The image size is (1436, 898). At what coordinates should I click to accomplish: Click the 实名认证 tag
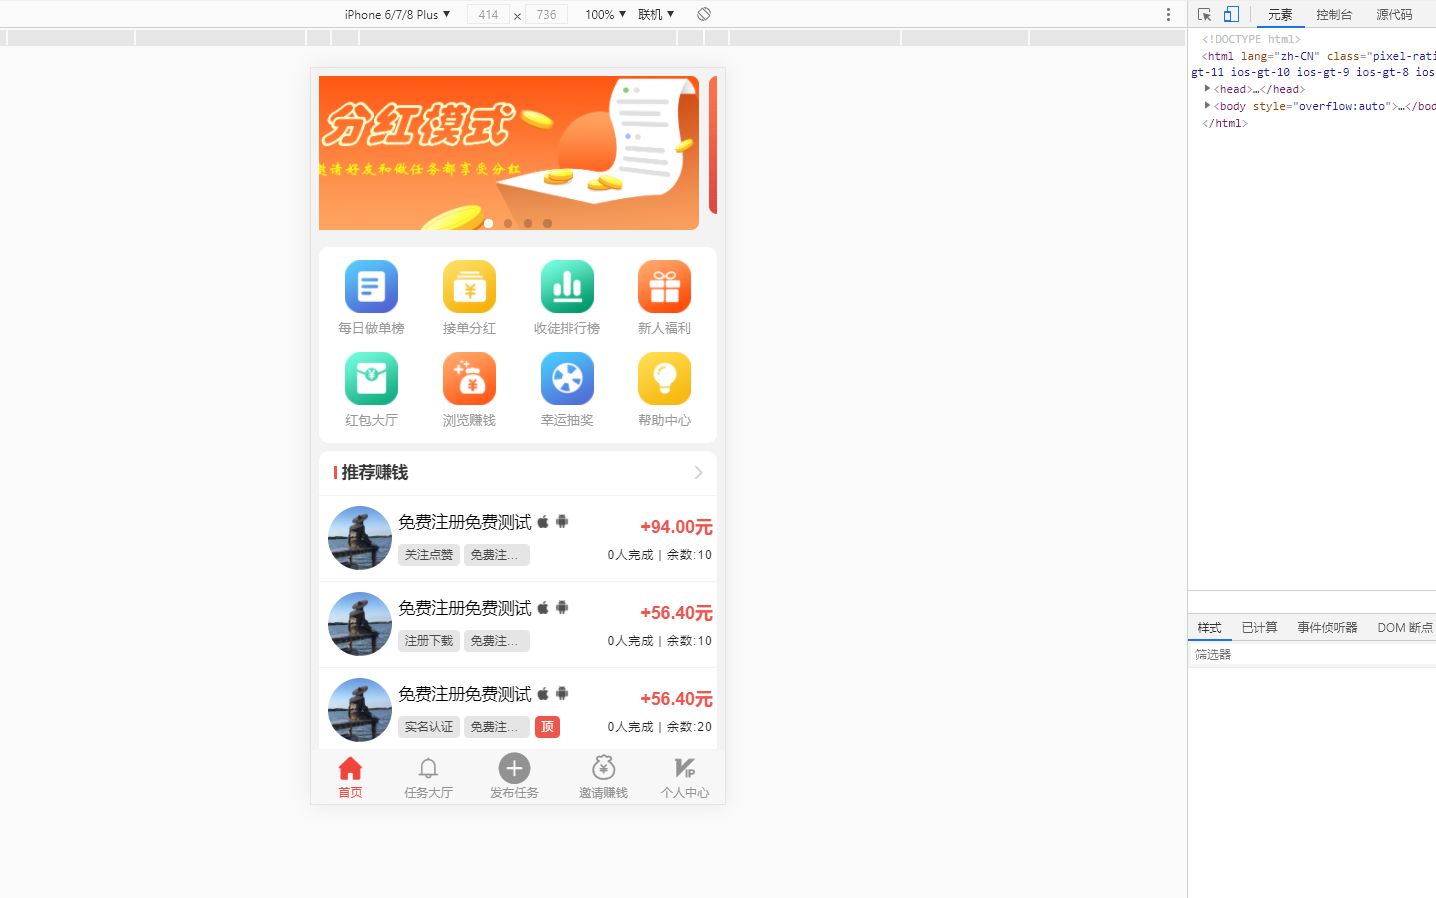point(429,727)
